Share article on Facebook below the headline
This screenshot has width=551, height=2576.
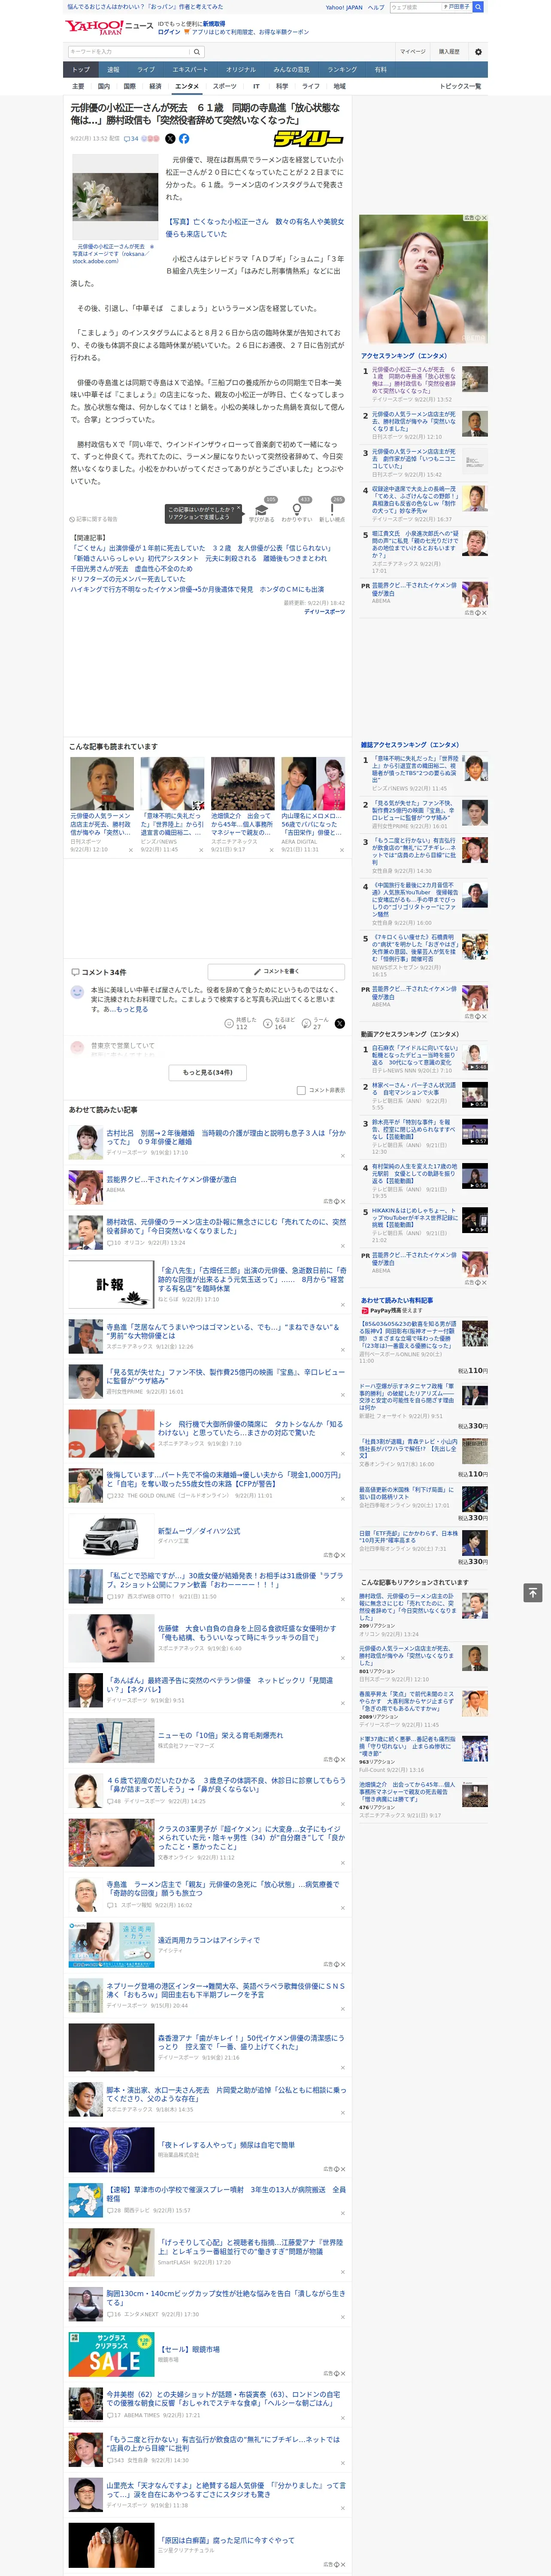pos(184,139)
